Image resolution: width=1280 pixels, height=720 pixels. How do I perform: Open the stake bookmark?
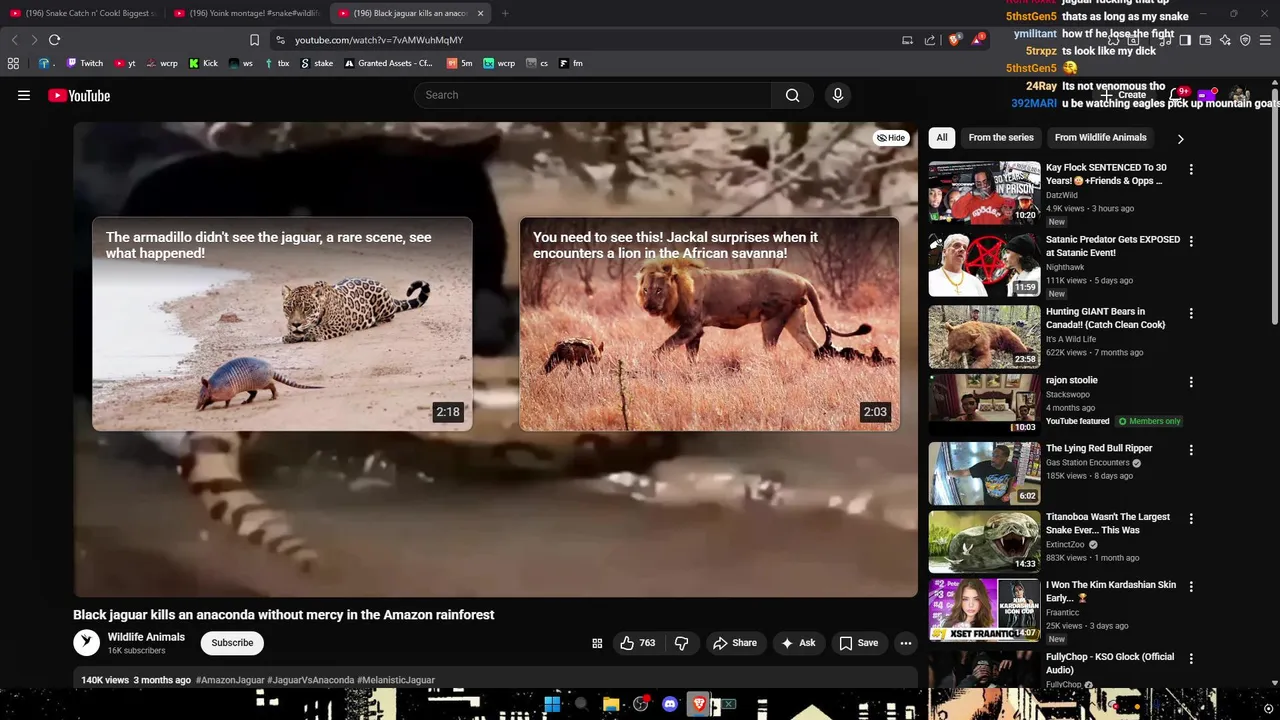point(317,63)
